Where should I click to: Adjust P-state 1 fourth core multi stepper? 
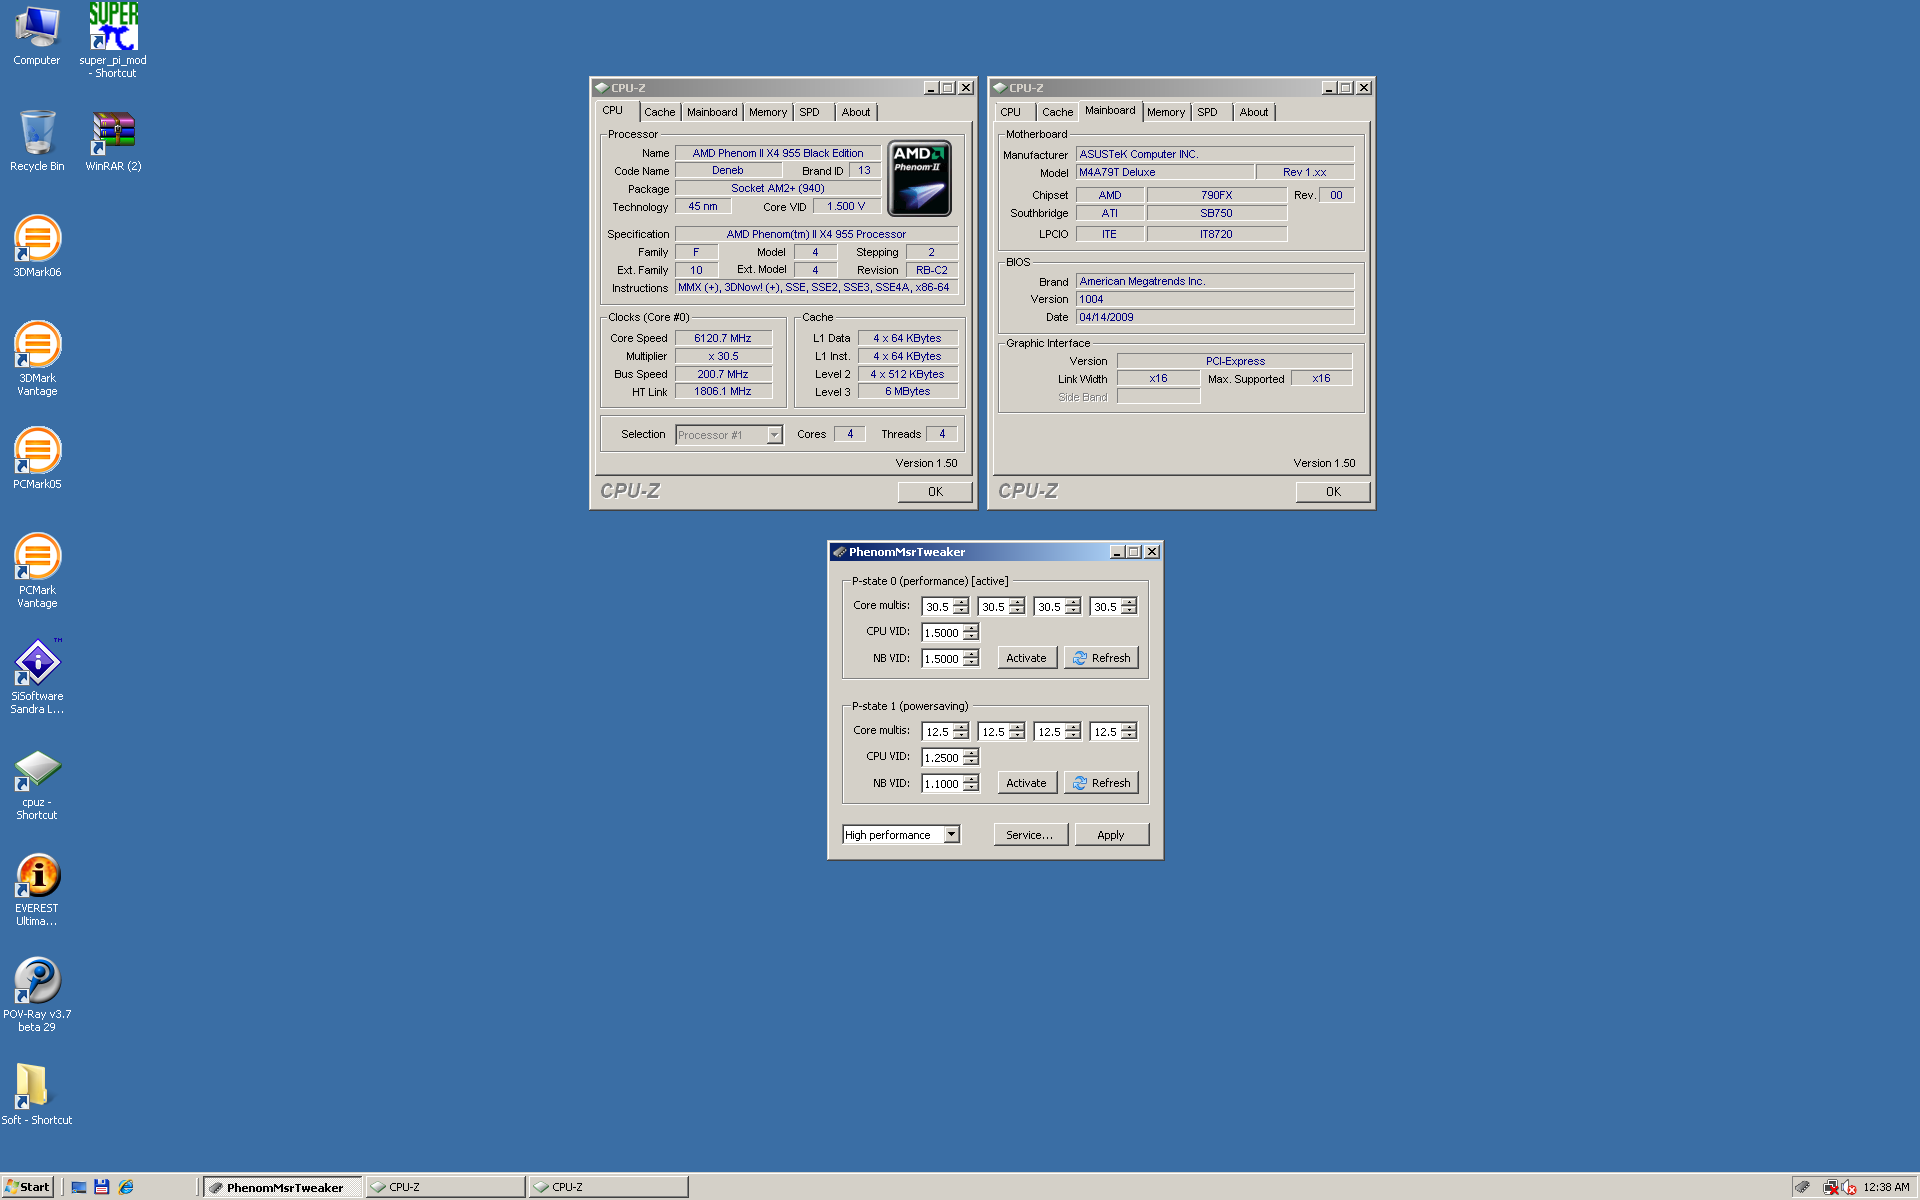[1129, 731]
